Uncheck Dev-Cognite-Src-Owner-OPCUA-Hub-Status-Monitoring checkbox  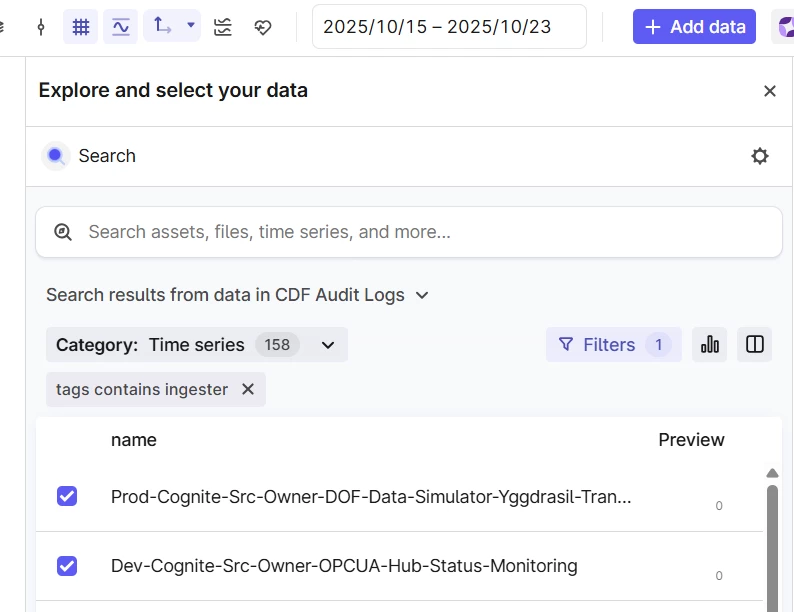(67, 566)
